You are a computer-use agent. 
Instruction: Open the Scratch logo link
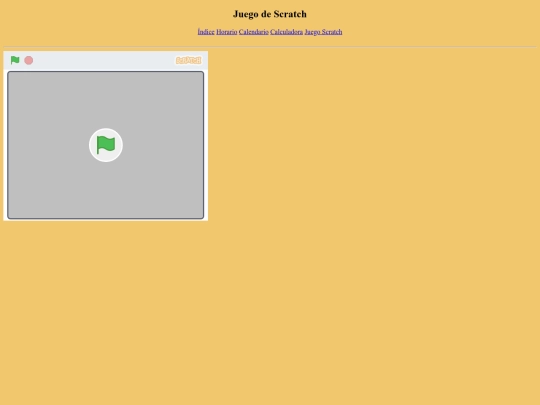188,60
